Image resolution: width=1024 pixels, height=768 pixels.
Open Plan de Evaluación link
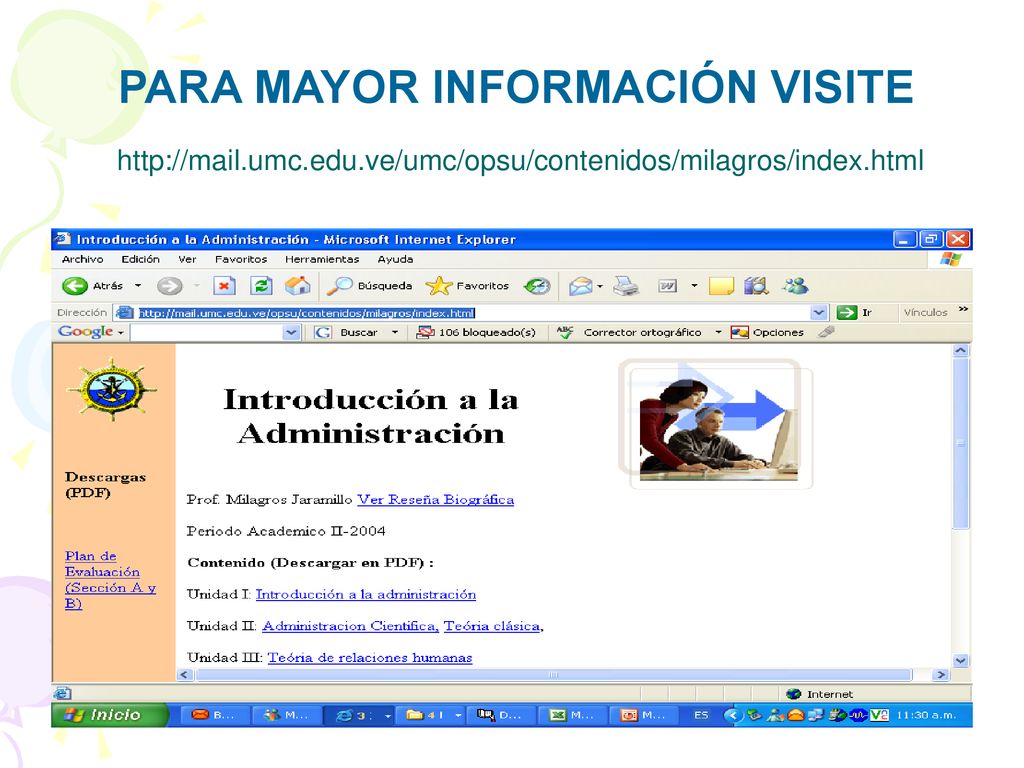(x=110, y=579)
